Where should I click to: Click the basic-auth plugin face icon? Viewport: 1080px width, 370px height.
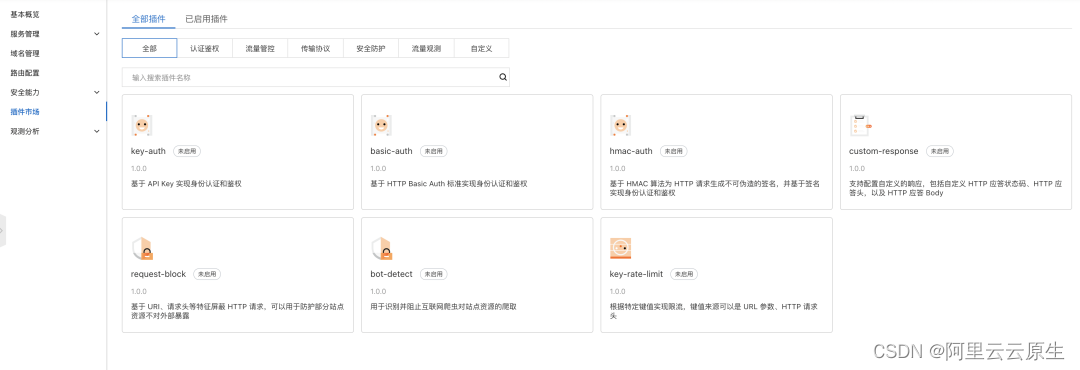pyautogui.click(x=381, y=125)
